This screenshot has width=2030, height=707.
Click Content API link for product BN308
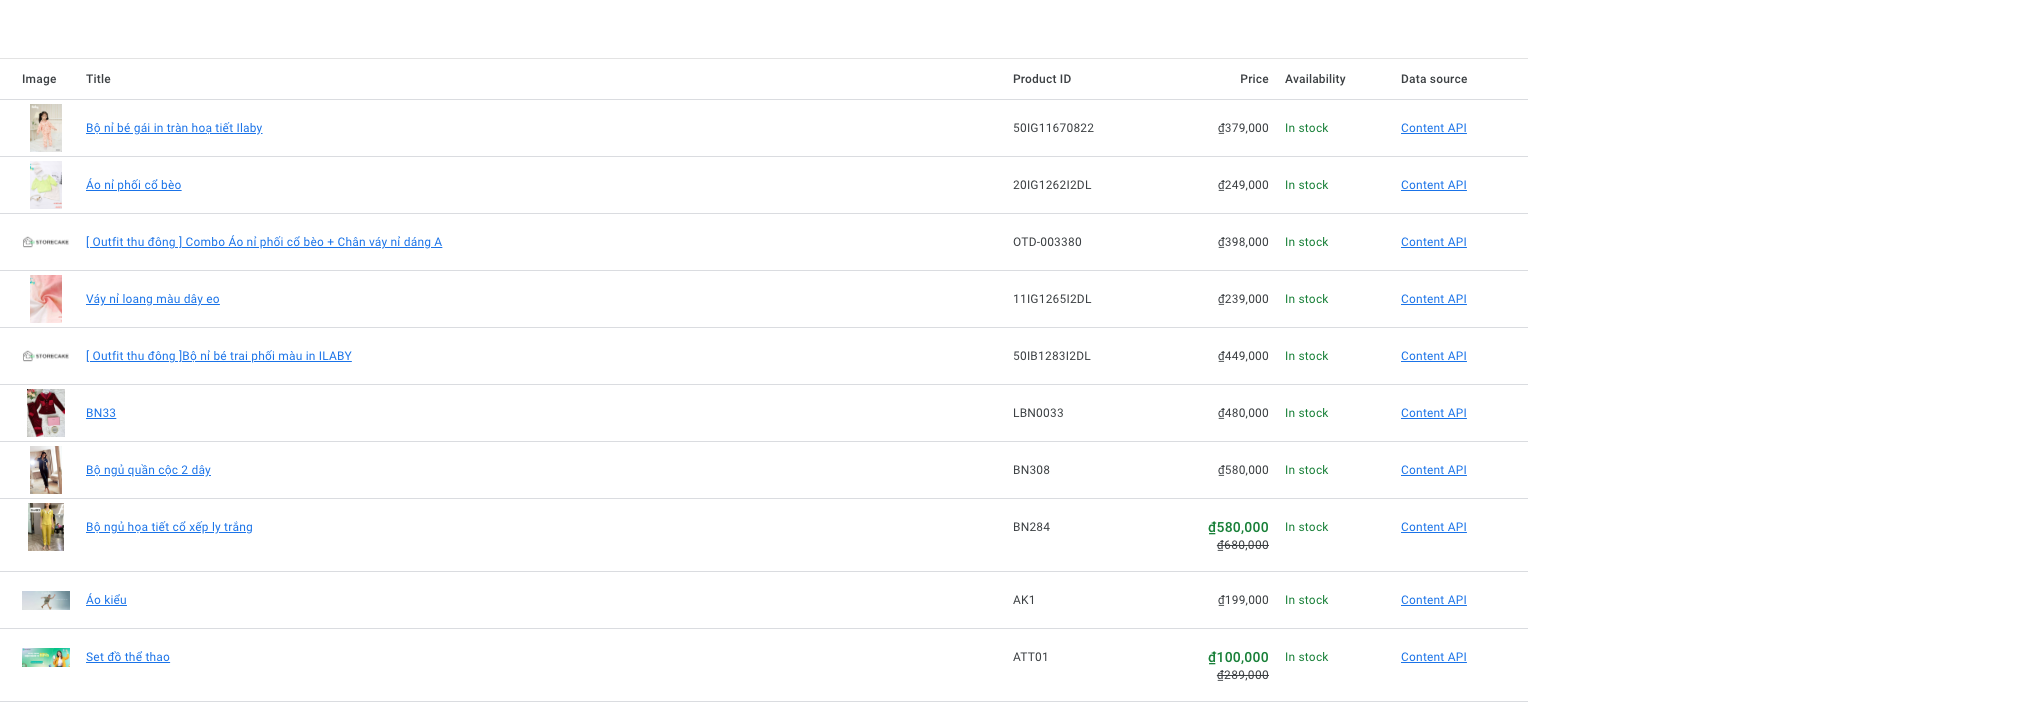(x=1434, y=470)
